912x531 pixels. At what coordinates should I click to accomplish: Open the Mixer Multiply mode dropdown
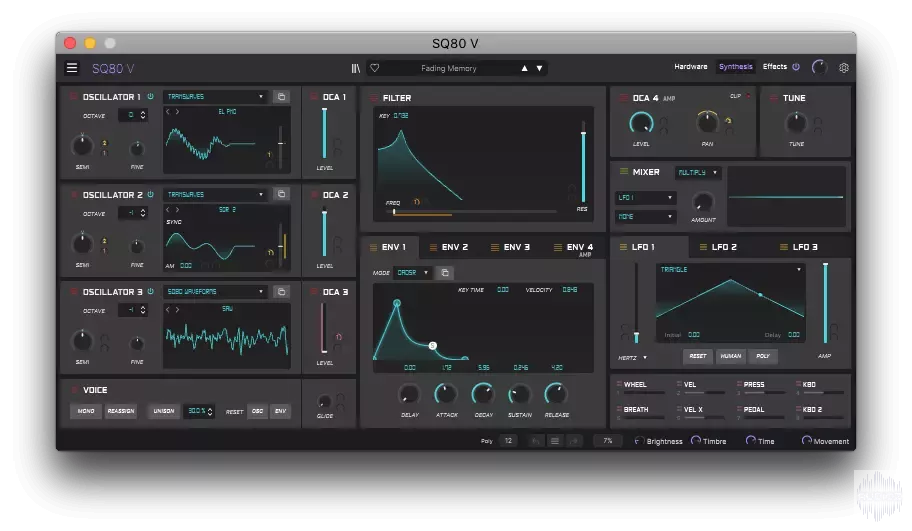click(x=697, y=173)
